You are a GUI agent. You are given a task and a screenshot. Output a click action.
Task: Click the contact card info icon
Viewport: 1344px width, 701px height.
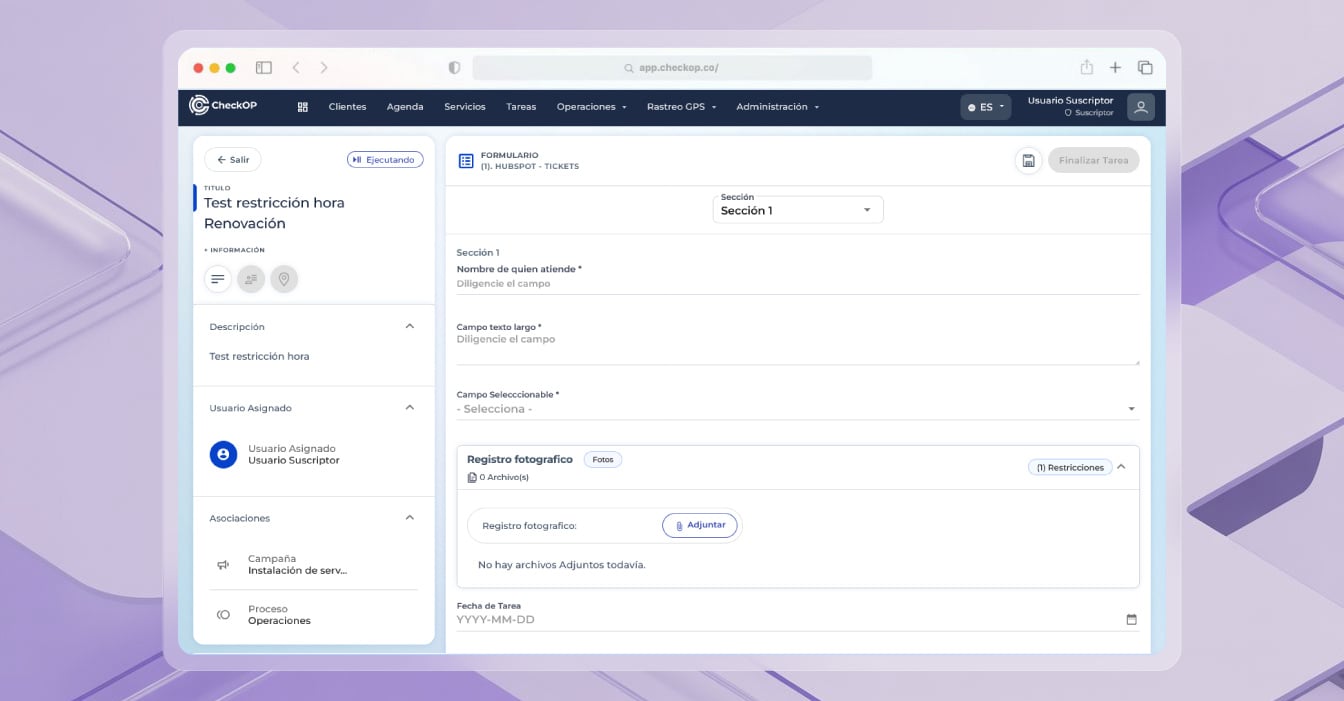point(251,279)
